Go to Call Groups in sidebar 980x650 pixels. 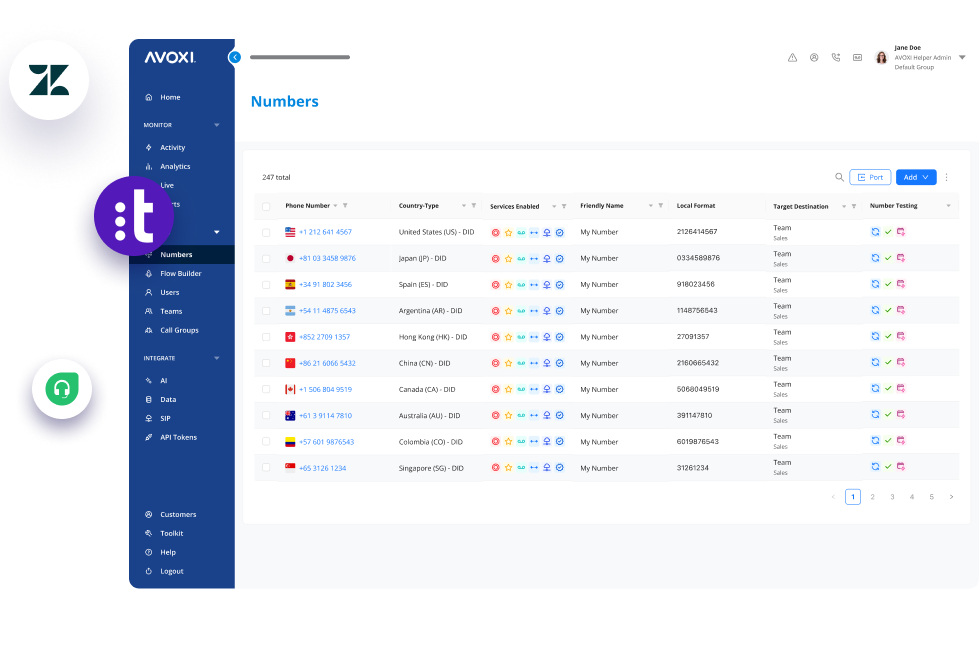(x=179, y=330)
